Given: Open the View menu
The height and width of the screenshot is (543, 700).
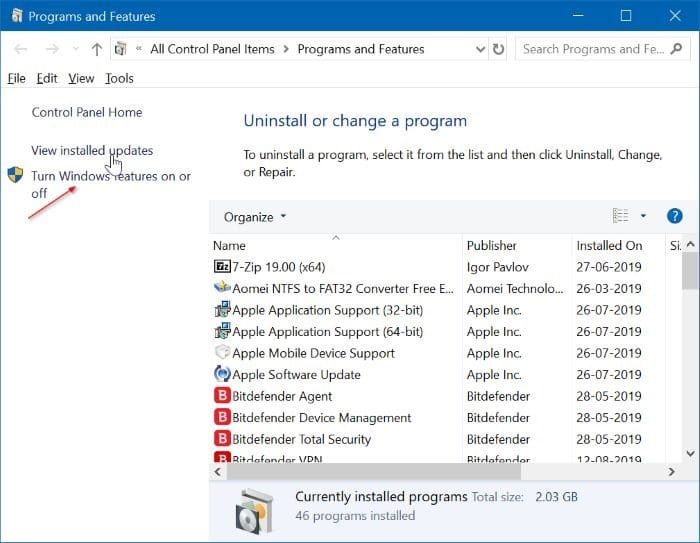Looking at the screenshot, I should coord(81,79).
